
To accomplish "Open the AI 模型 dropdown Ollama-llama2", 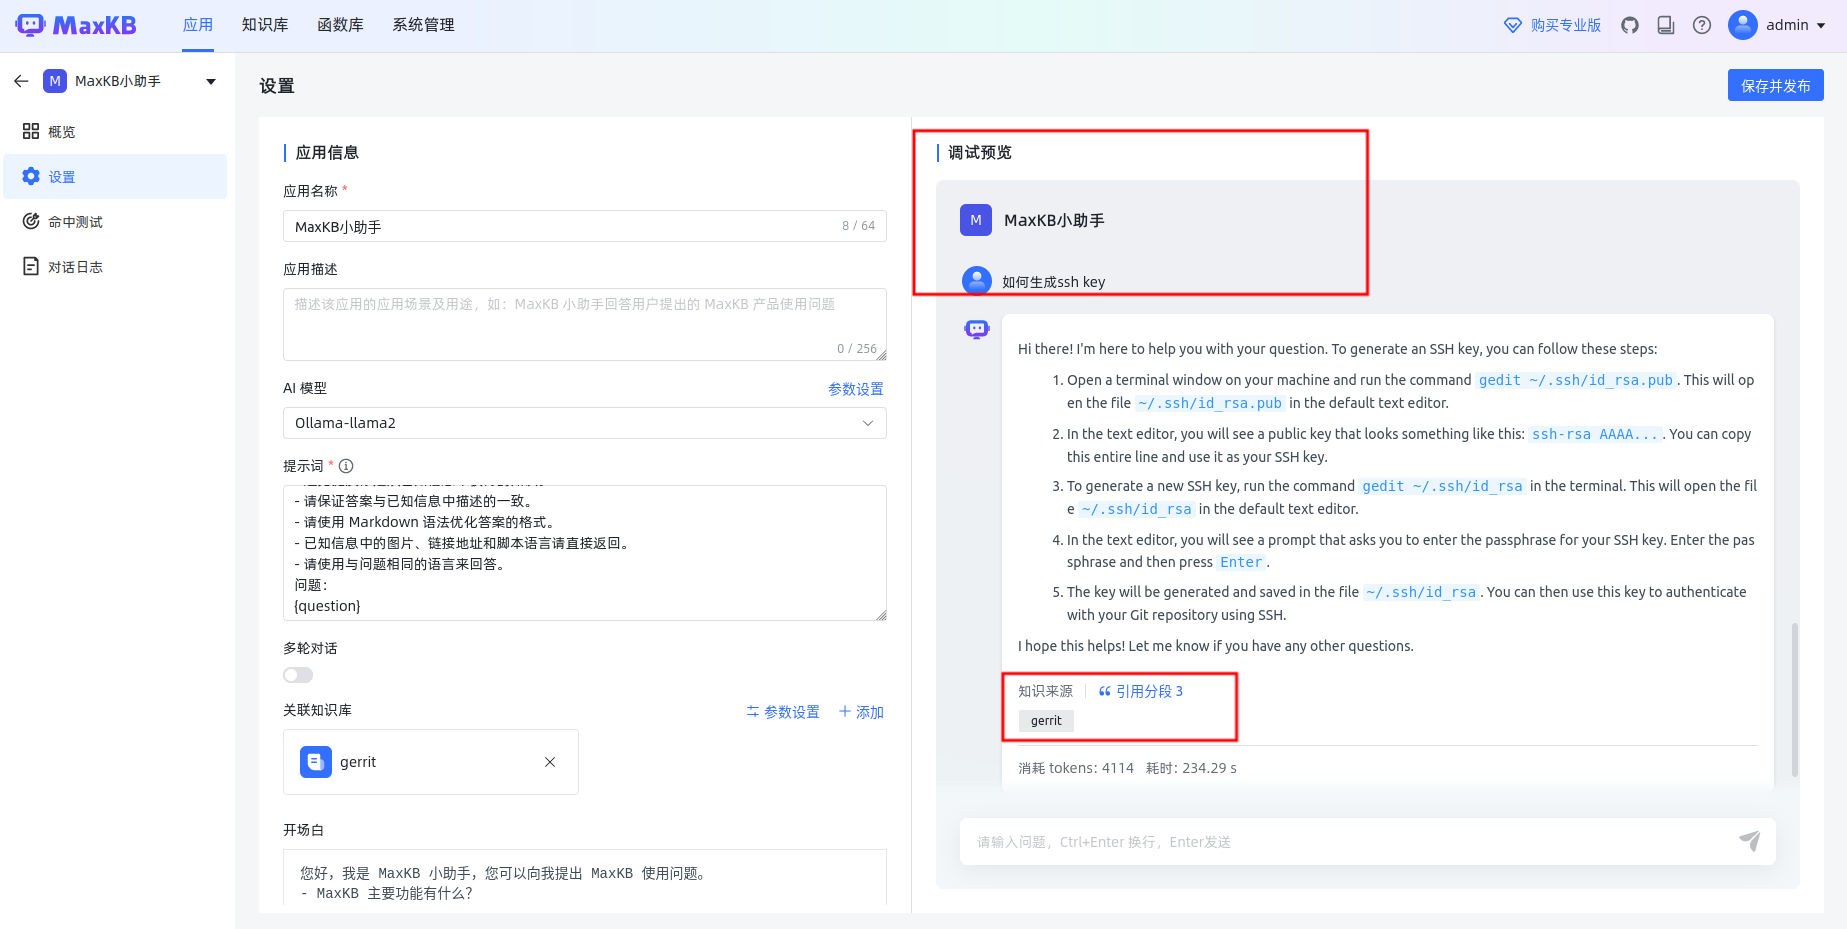I will tap(585, 423).
